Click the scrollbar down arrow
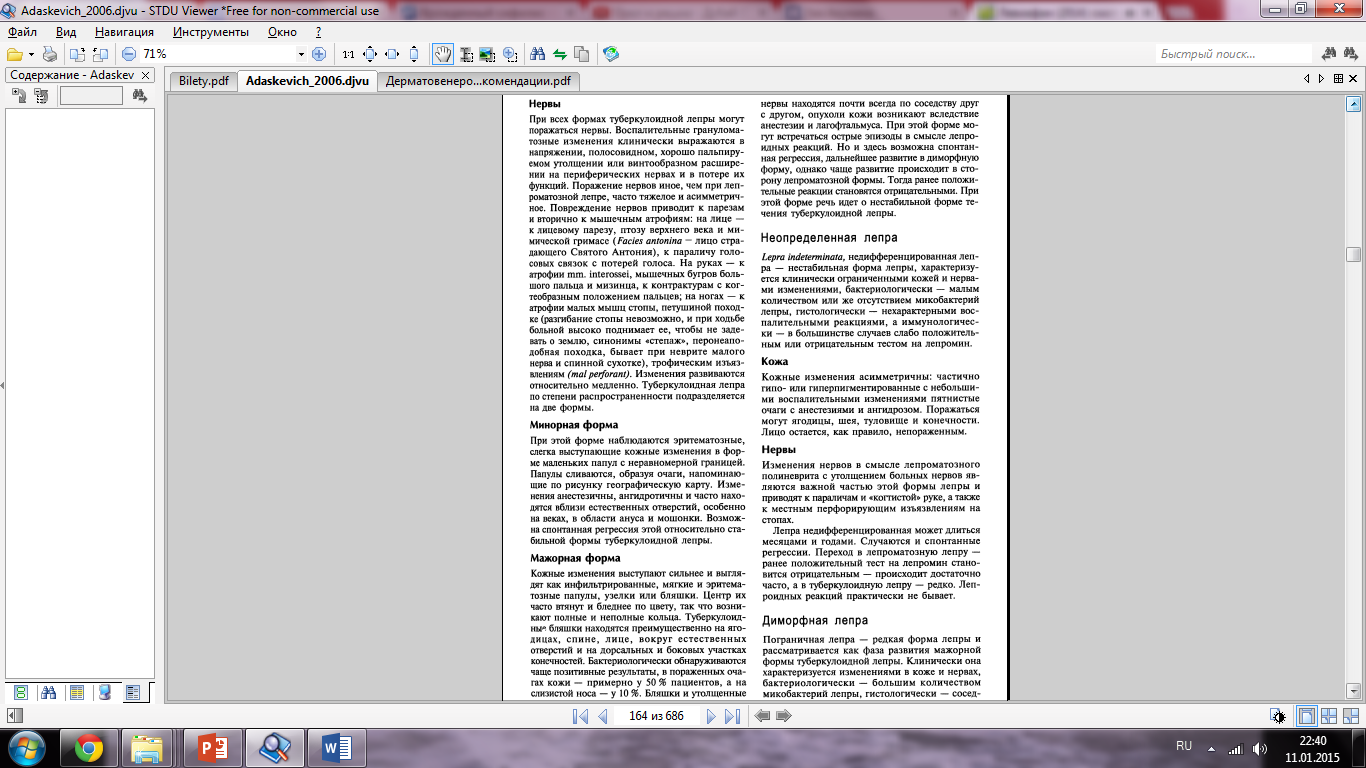The height and width of the screenshot is (768, 1366). click(1354, 691)
